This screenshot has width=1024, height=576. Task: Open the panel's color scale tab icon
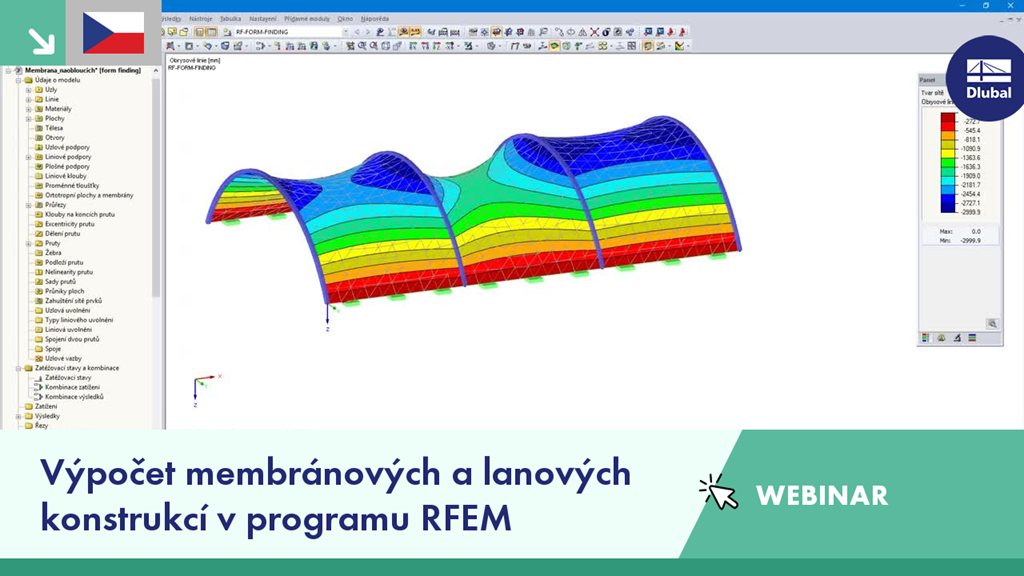pyautogui.click(x=925, y=338)
